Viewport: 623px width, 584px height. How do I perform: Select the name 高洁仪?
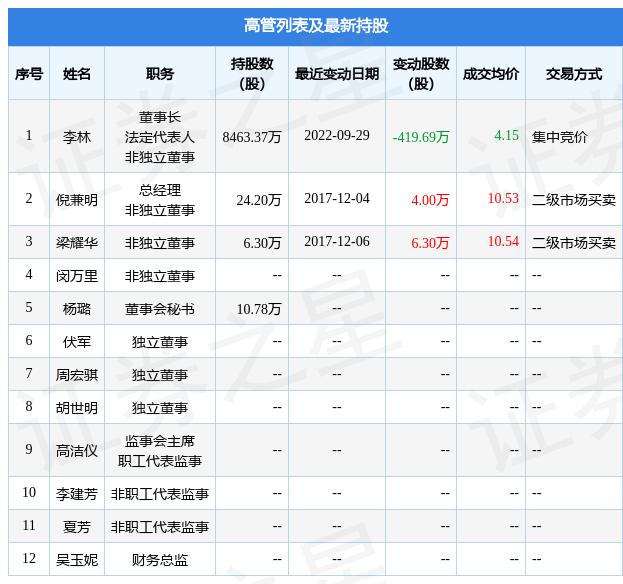click(x=77, y=451)
